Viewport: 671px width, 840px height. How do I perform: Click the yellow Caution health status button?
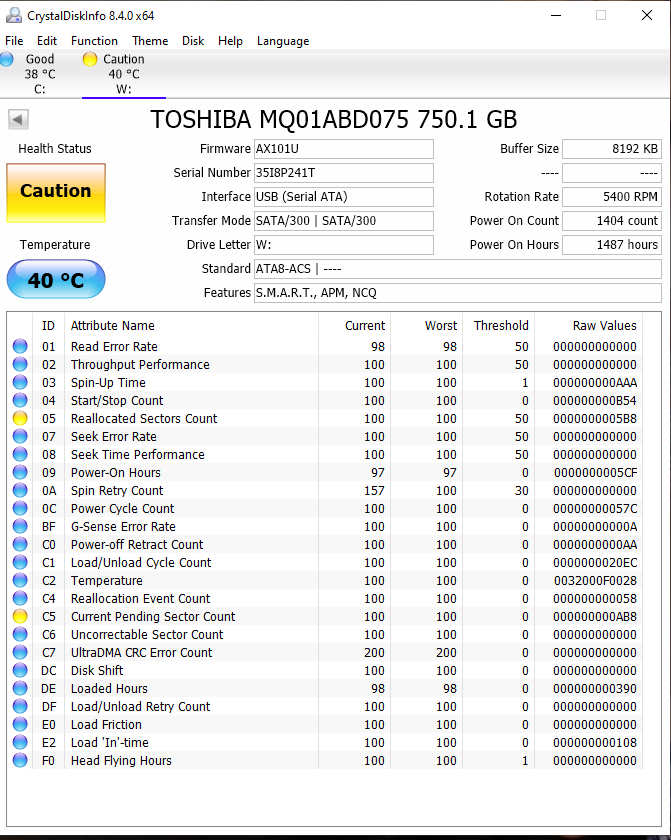coord(56,193)
